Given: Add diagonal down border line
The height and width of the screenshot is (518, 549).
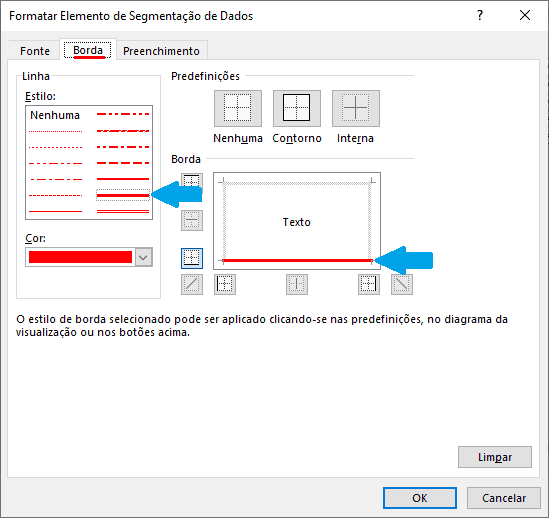Looking at the screenshot, I should pyautogui.click(x=402, y=284).
